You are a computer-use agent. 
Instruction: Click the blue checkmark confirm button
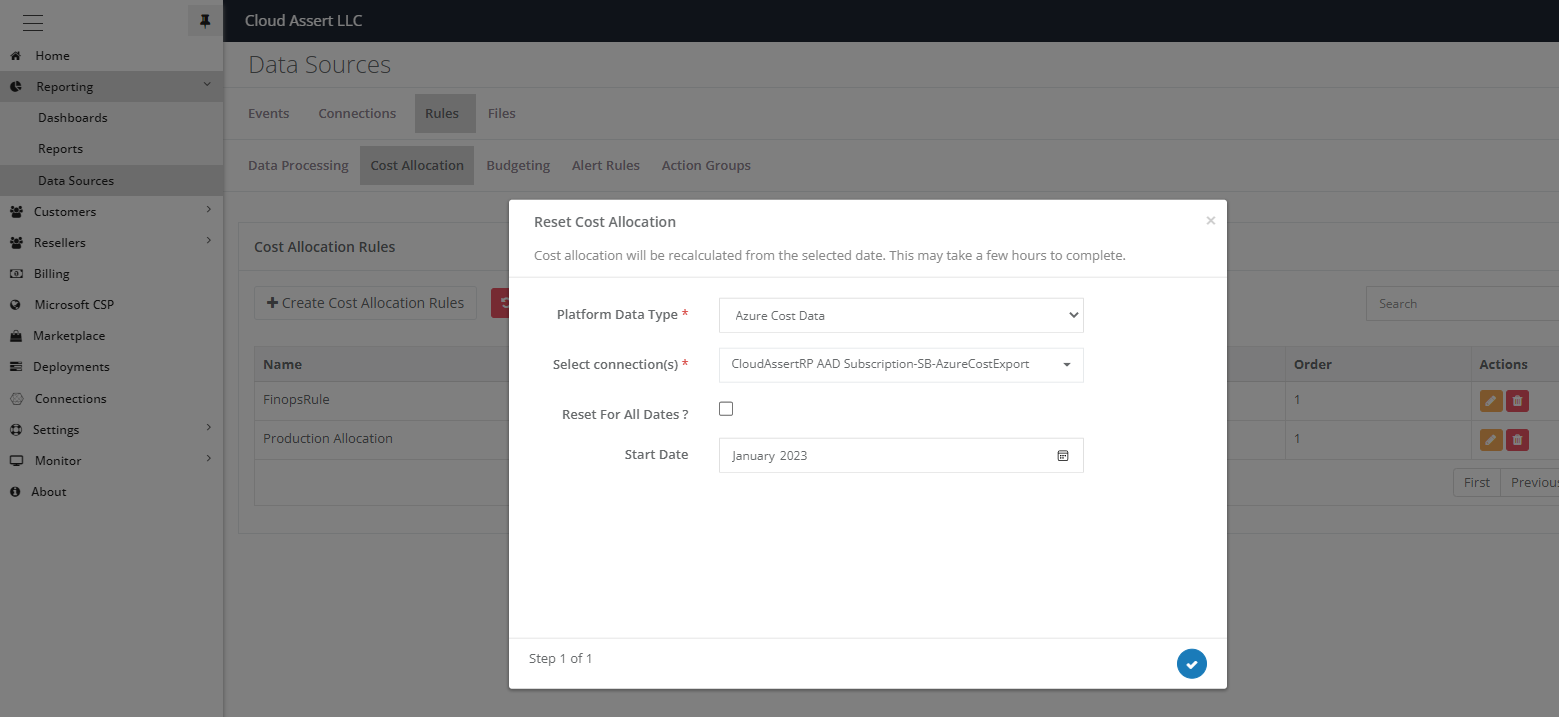(1191, 664)
